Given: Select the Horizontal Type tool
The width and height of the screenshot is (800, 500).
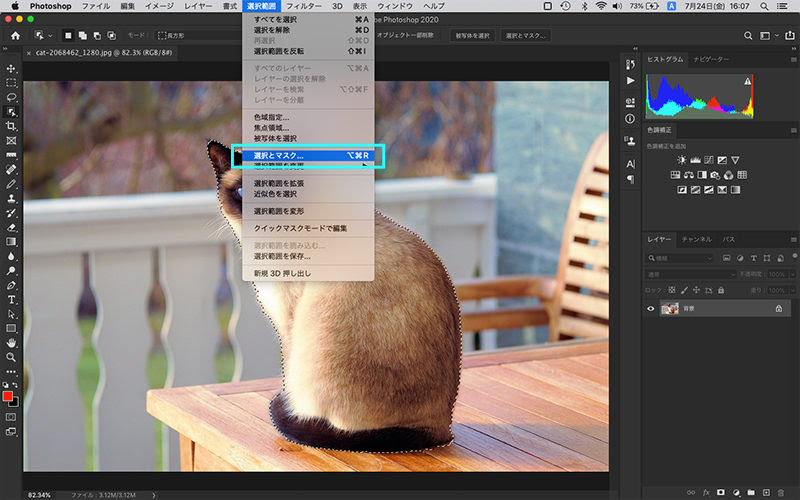Looking at the screenshot, I should 11,299.
